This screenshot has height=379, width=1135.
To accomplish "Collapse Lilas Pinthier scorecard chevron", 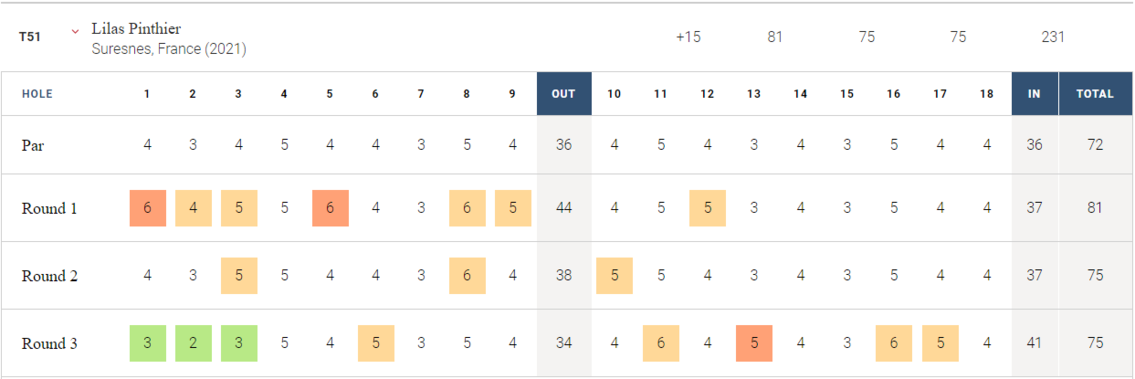I will coord(75,31).
